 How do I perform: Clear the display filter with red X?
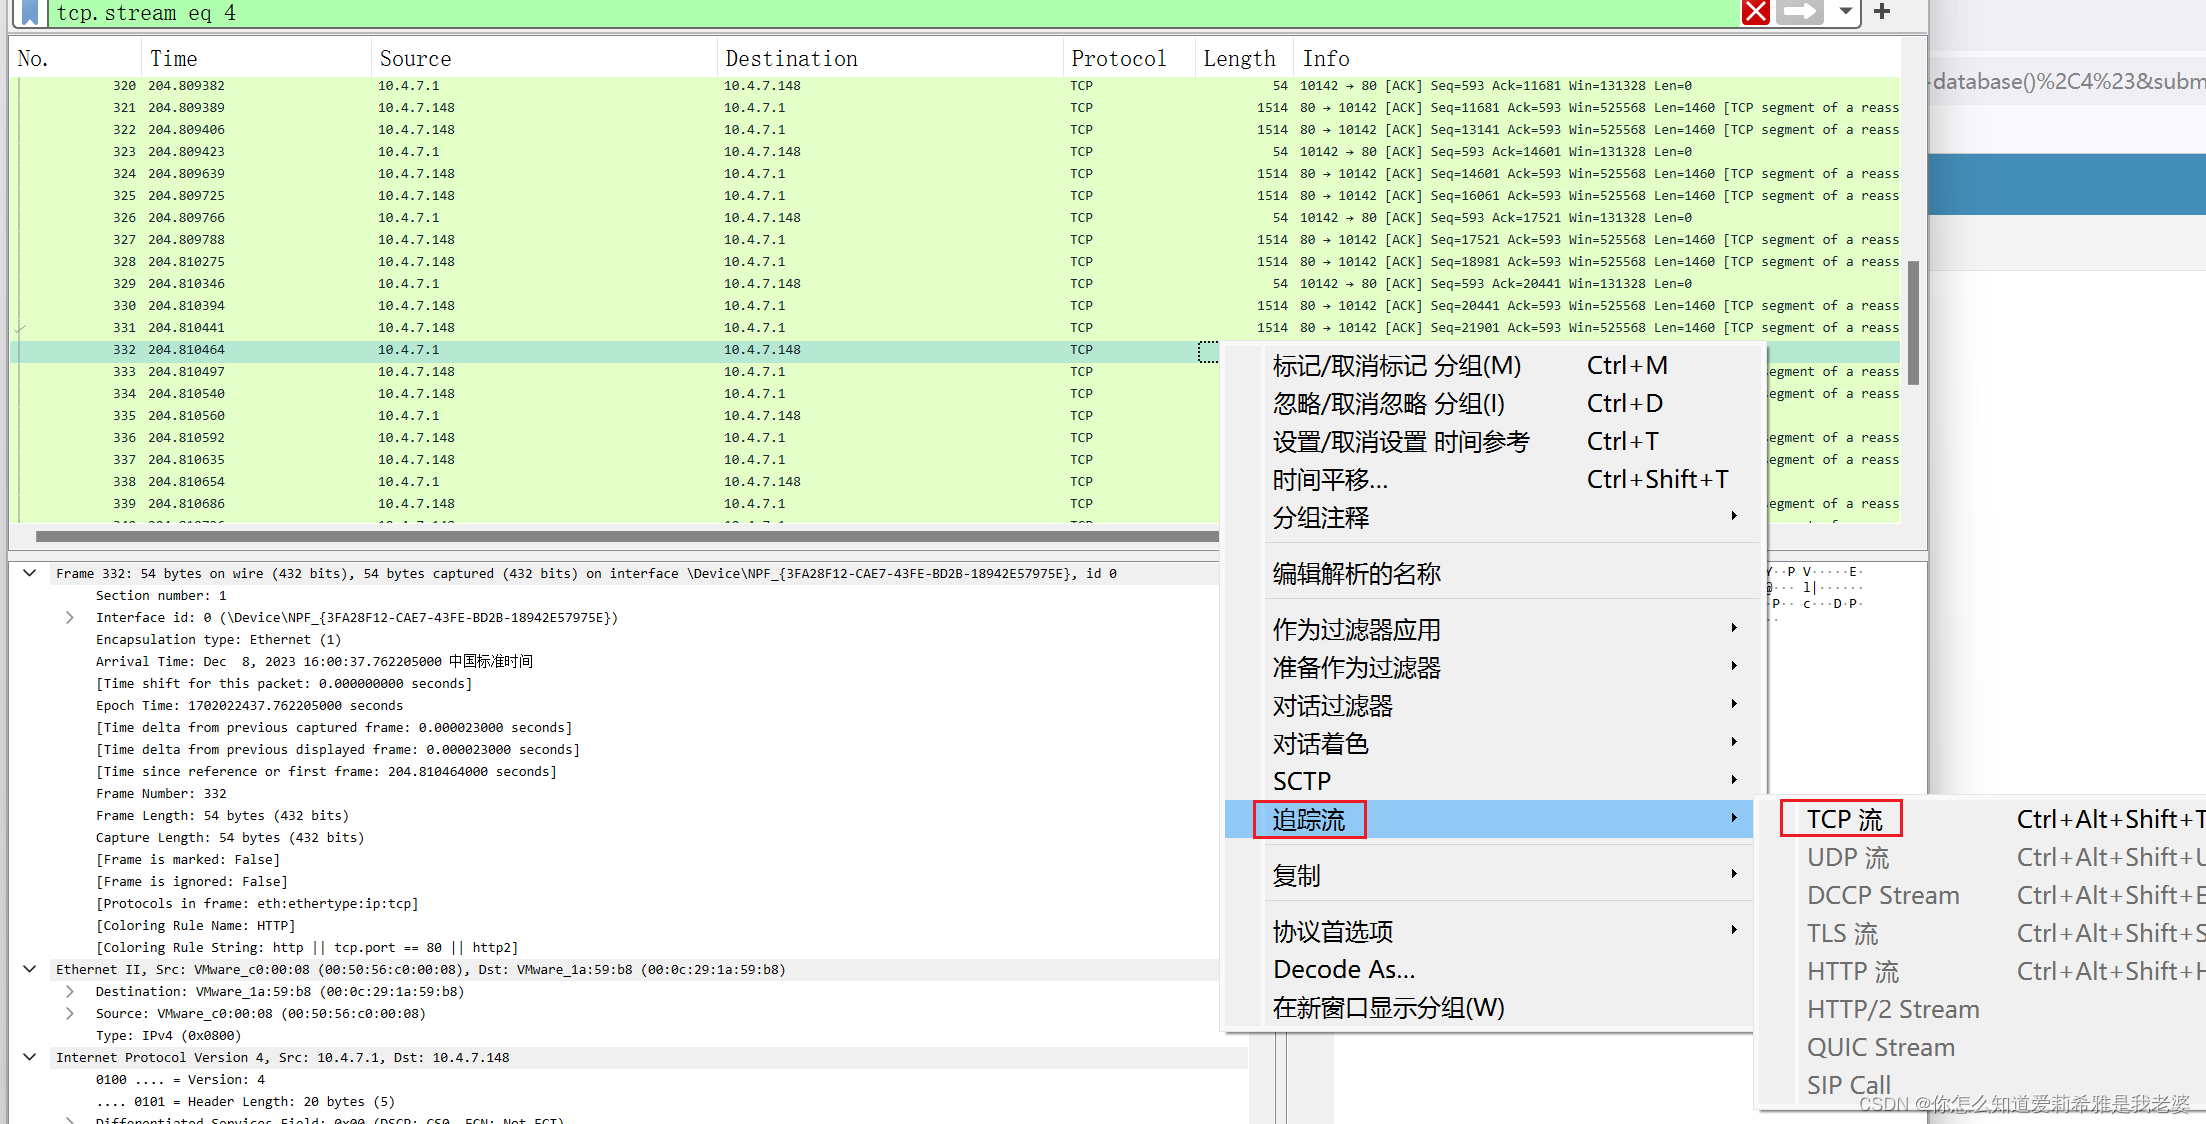click(x=1756, y=12)
